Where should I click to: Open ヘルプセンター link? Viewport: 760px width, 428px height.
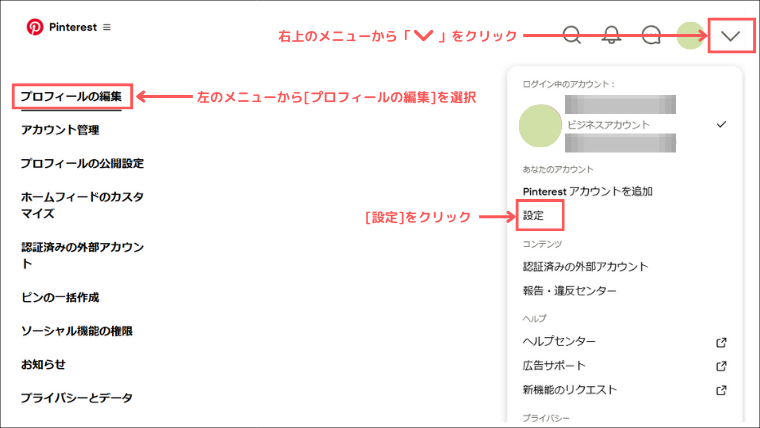[559, 341]
